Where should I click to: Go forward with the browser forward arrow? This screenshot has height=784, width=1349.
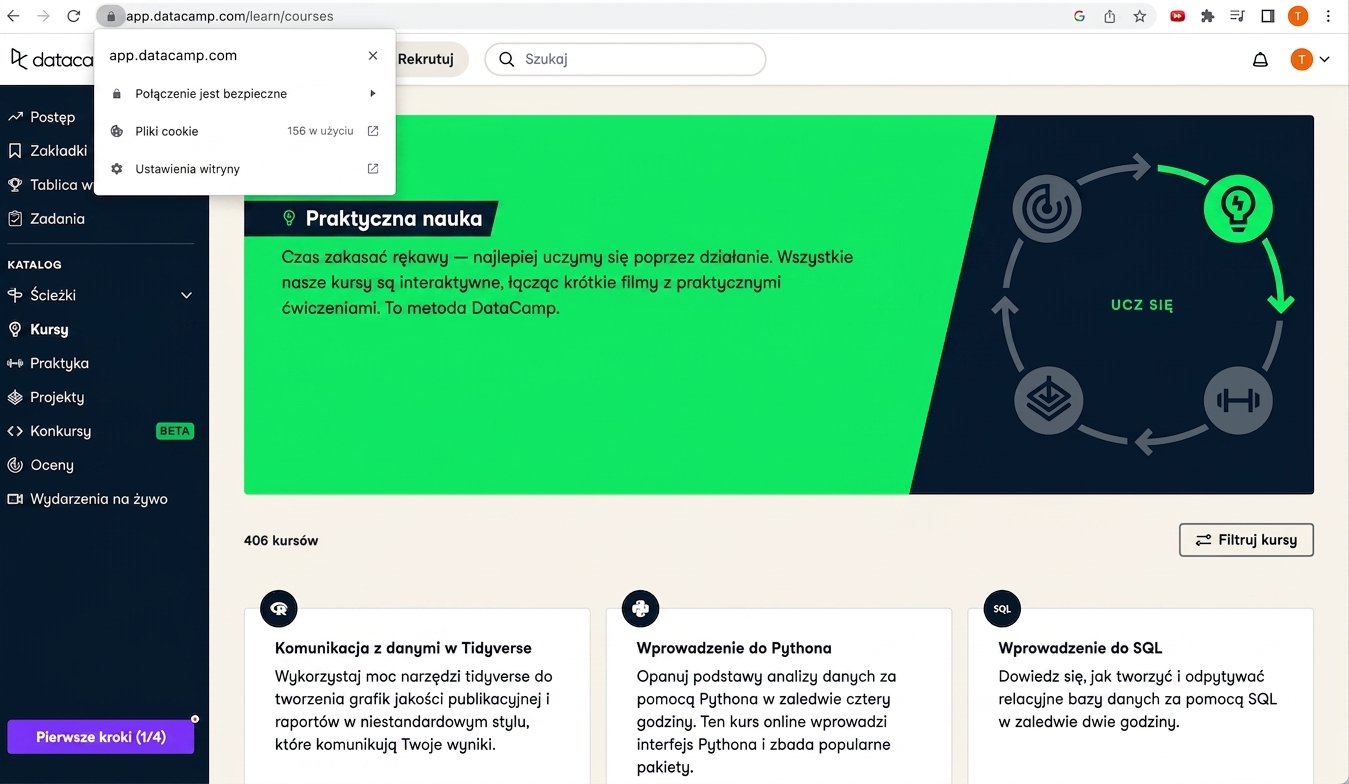pyautogui.click(x=43, y=16)
